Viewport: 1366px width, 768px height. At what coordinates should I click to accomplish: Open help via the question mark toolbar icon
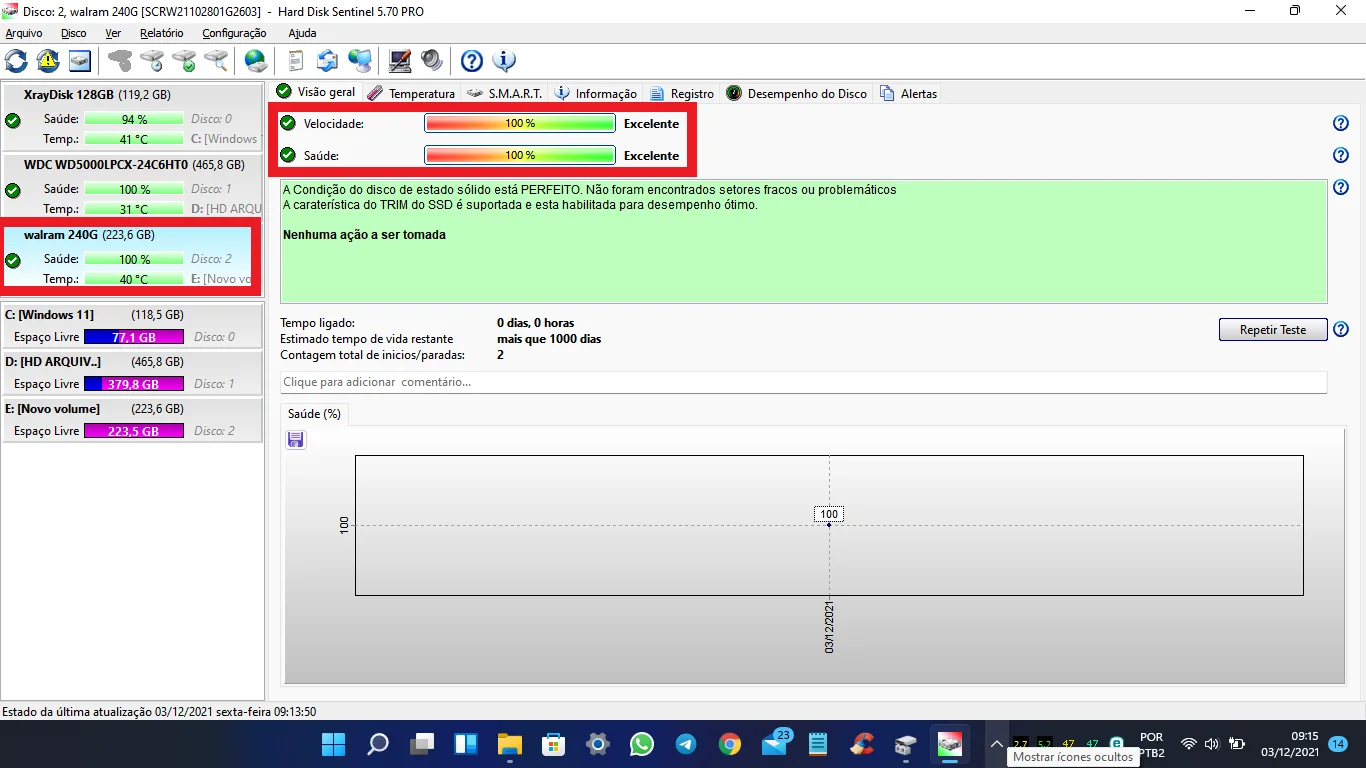pos(472,61)
